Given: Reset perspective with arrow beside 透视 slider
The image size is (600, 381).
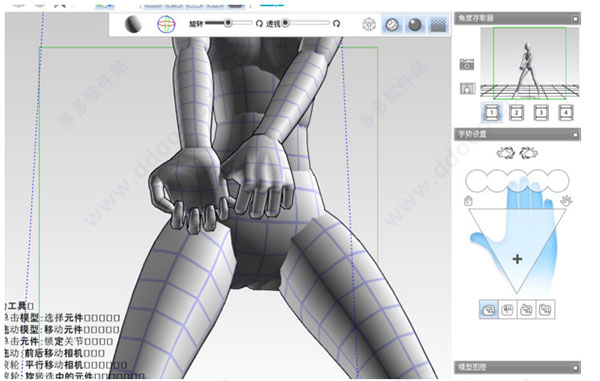Looking at the screenshot, I should [x=336, y=24].
